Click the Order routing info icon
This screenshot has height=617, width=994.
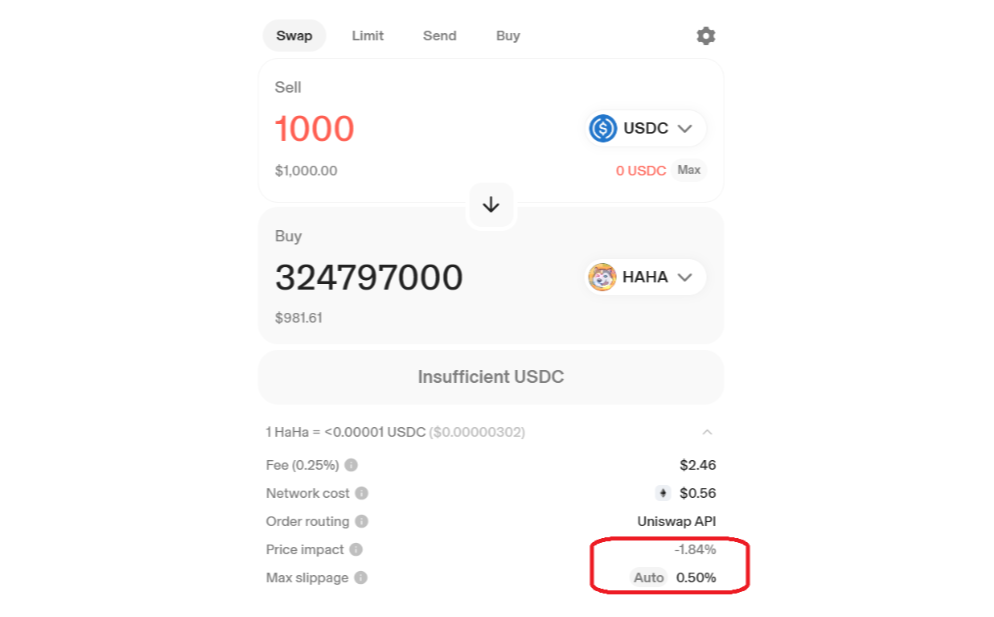(360, 521)
